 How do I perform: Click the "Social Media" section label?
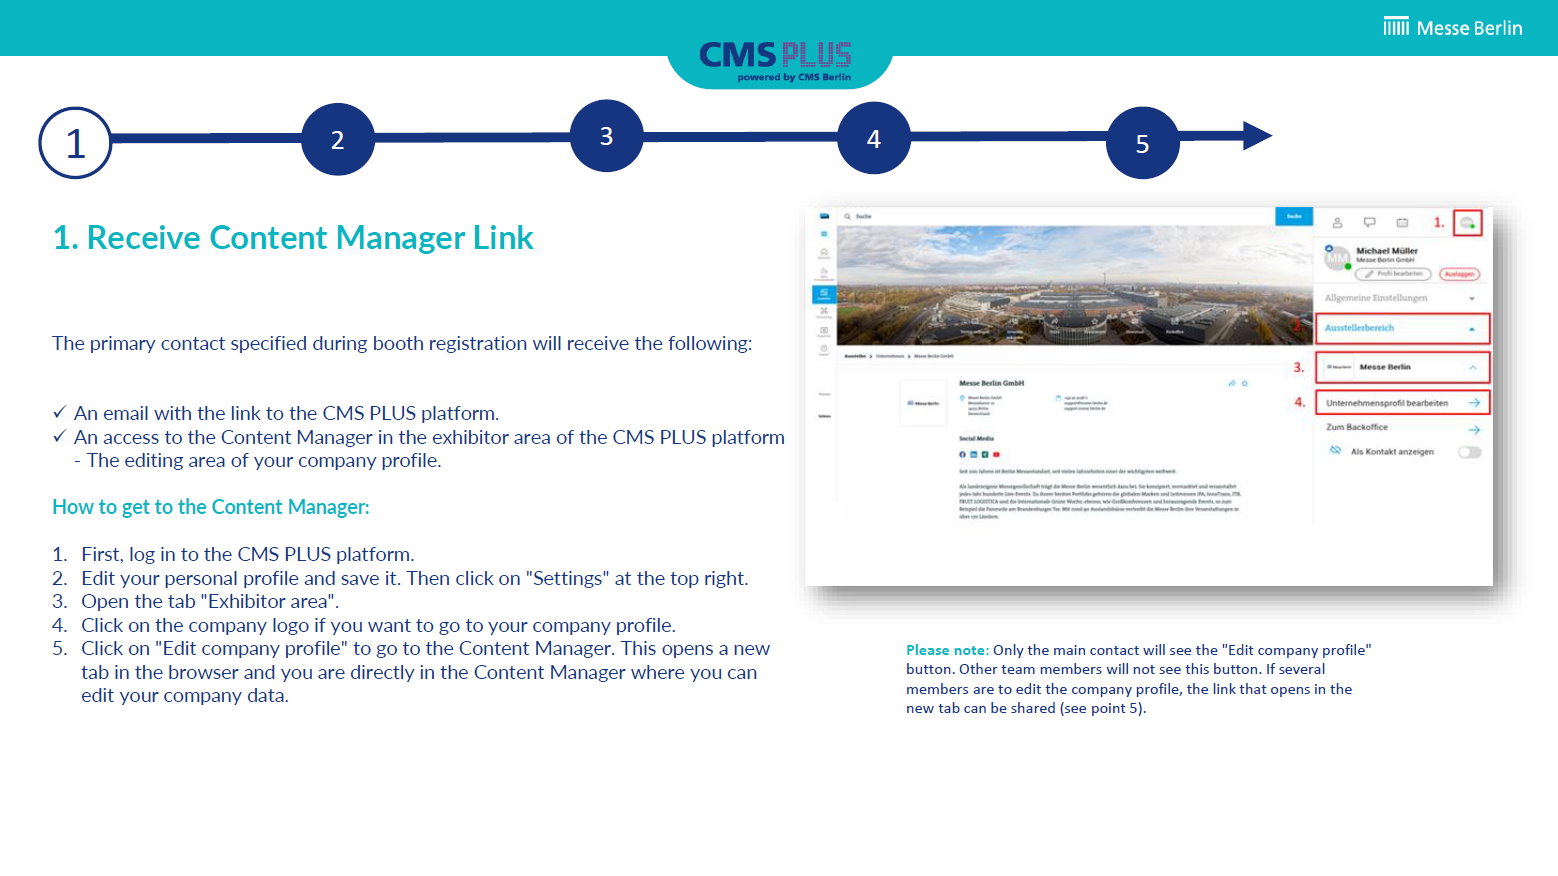point(976,439)
